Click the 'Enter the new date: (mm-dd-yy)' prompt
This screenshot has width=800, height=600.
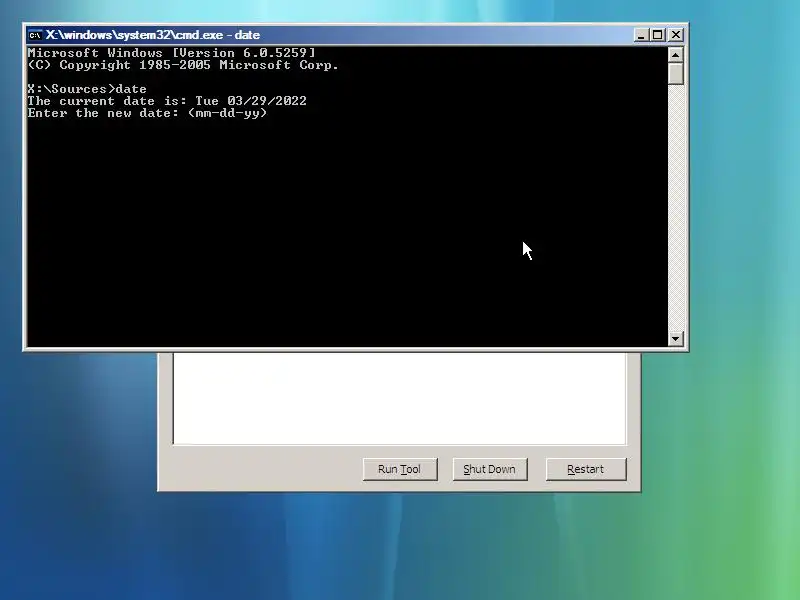click(147, 113)
